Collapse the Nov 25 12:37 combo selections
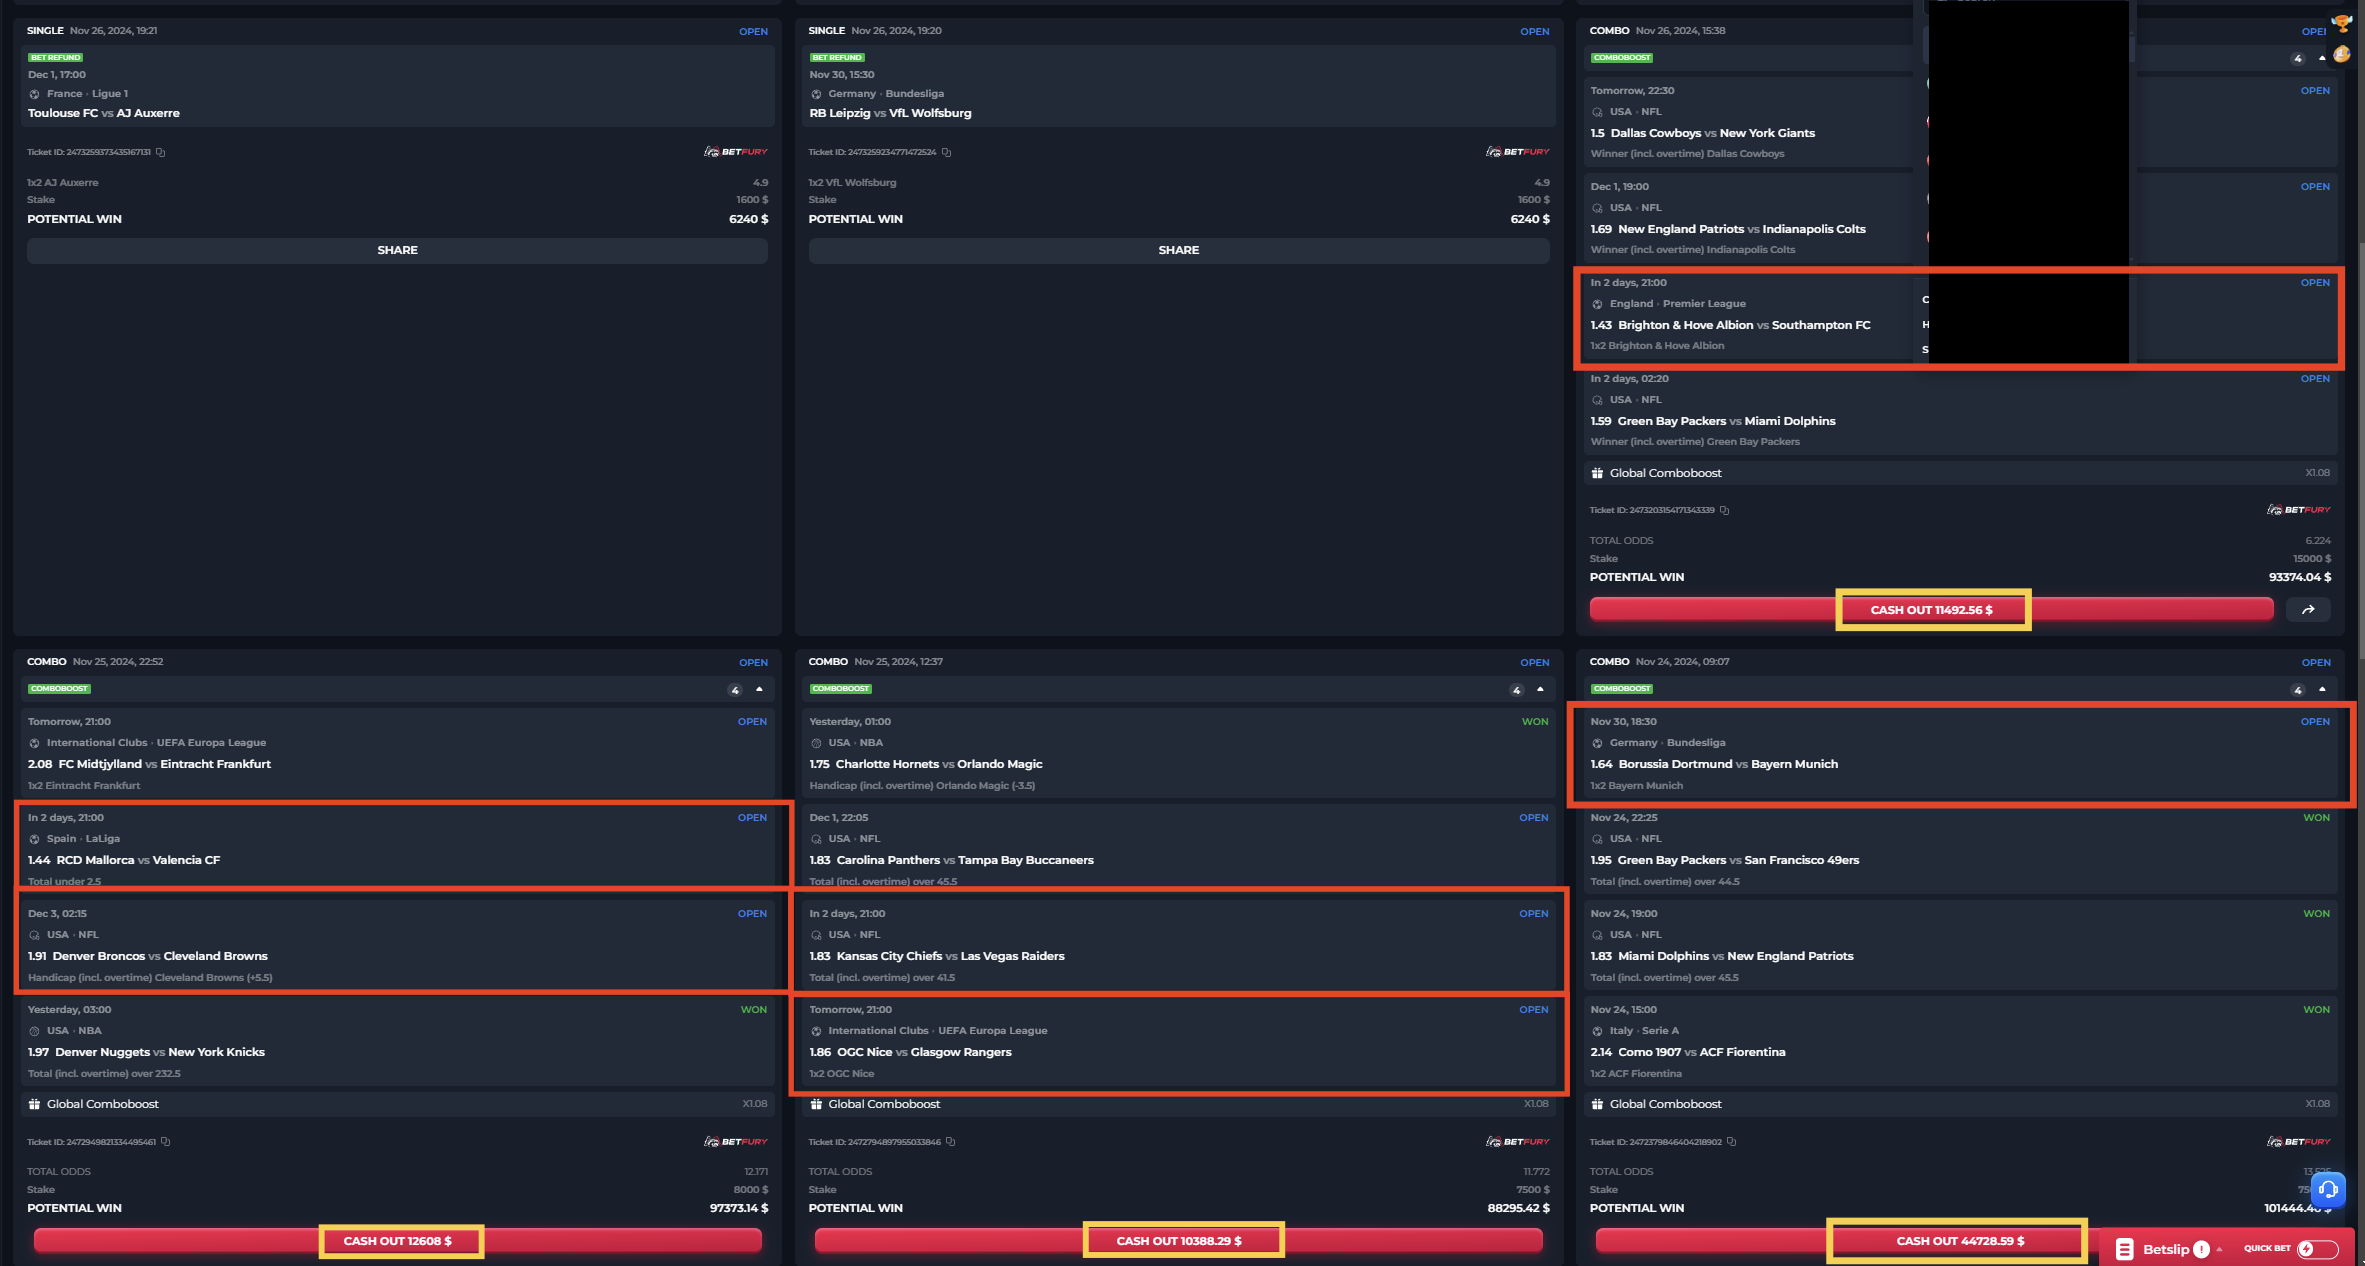Image resolution: width=2365 pixels, height=1266 pixels. [x=1540, y=689]
